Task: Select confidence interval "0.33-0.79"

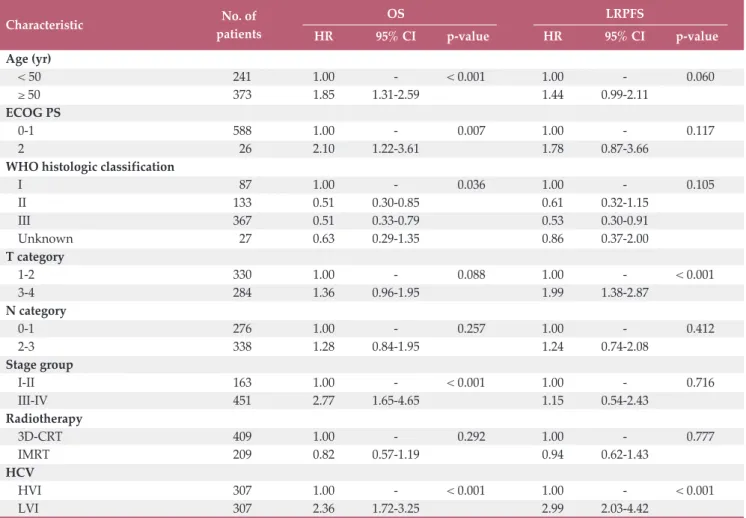Action: click(x=396, y=221)
